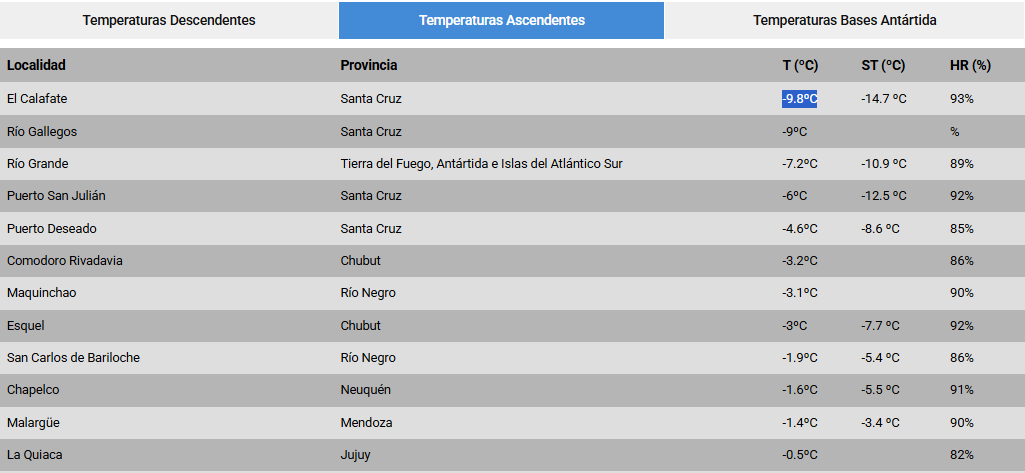Select San Carlos de Bariloche row
This screenshot has width=1025, height=473.
click(x=73, y=358)
